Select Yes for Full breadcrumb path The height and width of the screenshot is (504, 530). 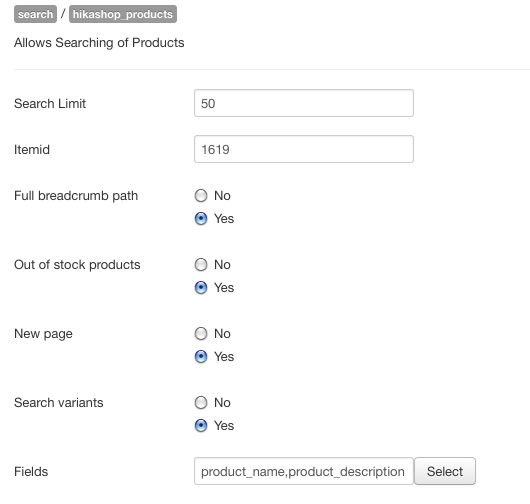click(x=201, y=218)
